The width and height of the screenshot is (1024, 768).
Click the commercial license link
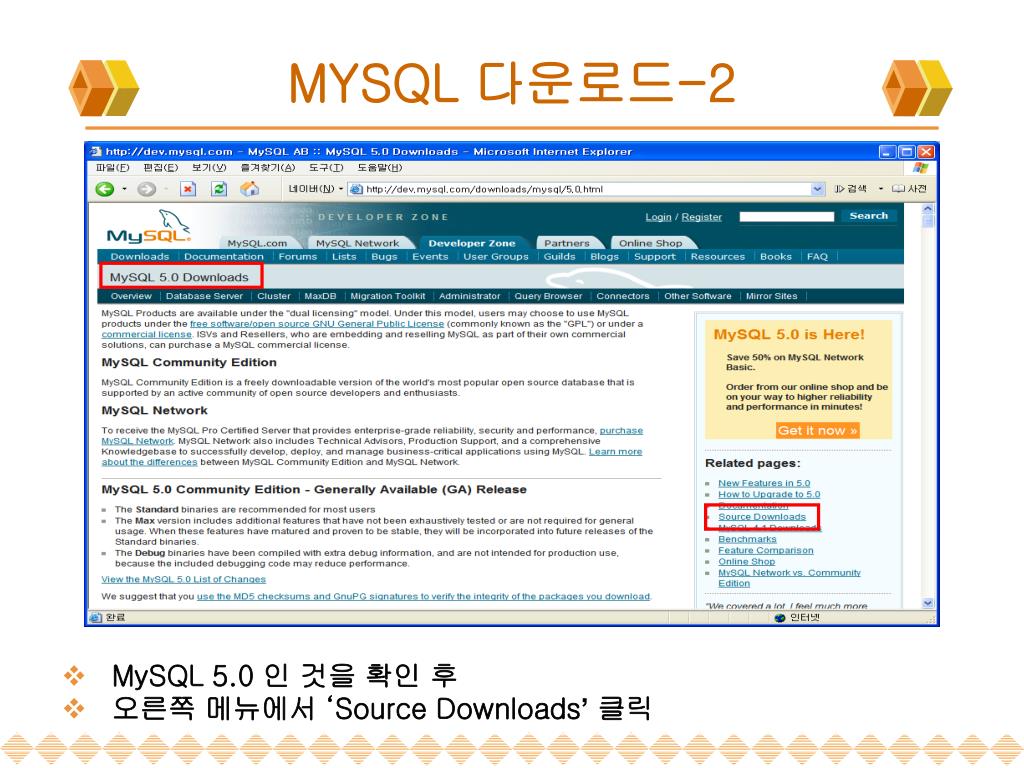tap(146, 334)
